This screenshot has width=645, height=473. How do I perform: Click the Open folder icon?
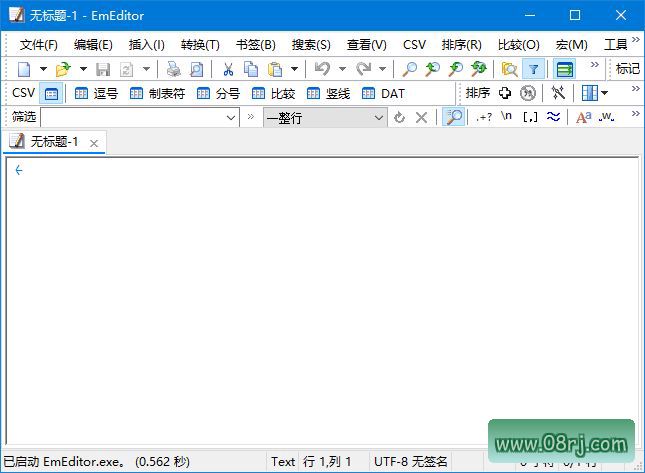click(63, 69)
